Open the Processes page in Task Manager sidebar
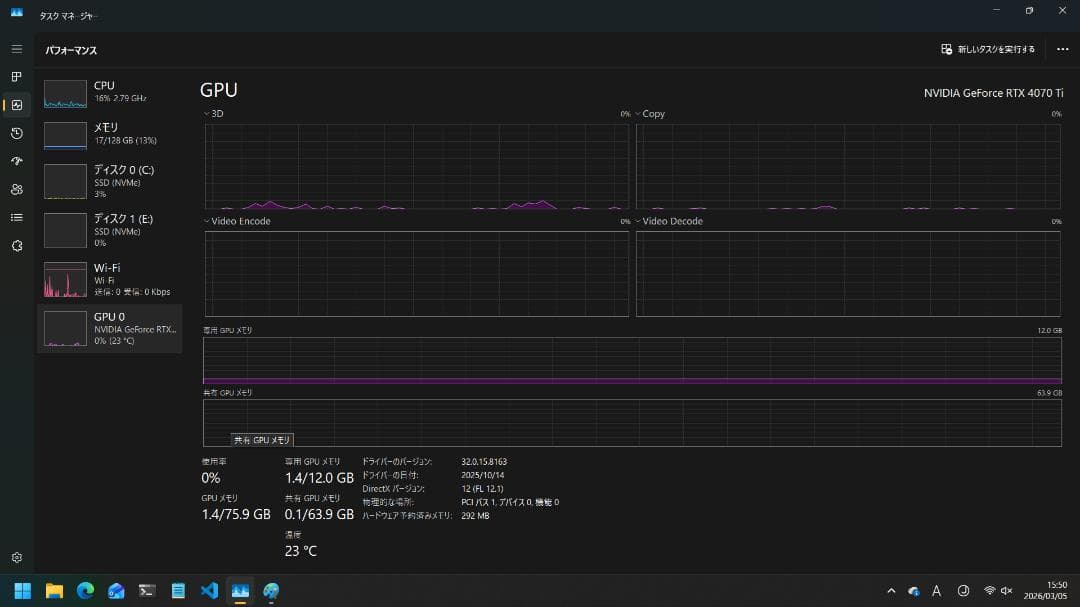The width and height of the screenshot is (1080, 607). pos(16,76)
